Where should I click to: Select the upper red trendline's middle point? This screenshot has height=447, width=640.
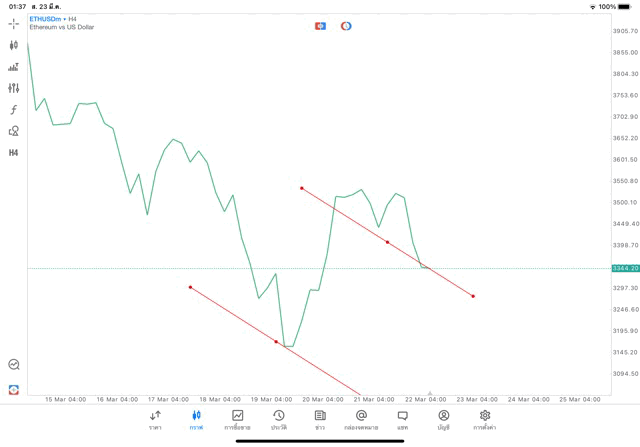pyautogui.click(x=387, y=242)
